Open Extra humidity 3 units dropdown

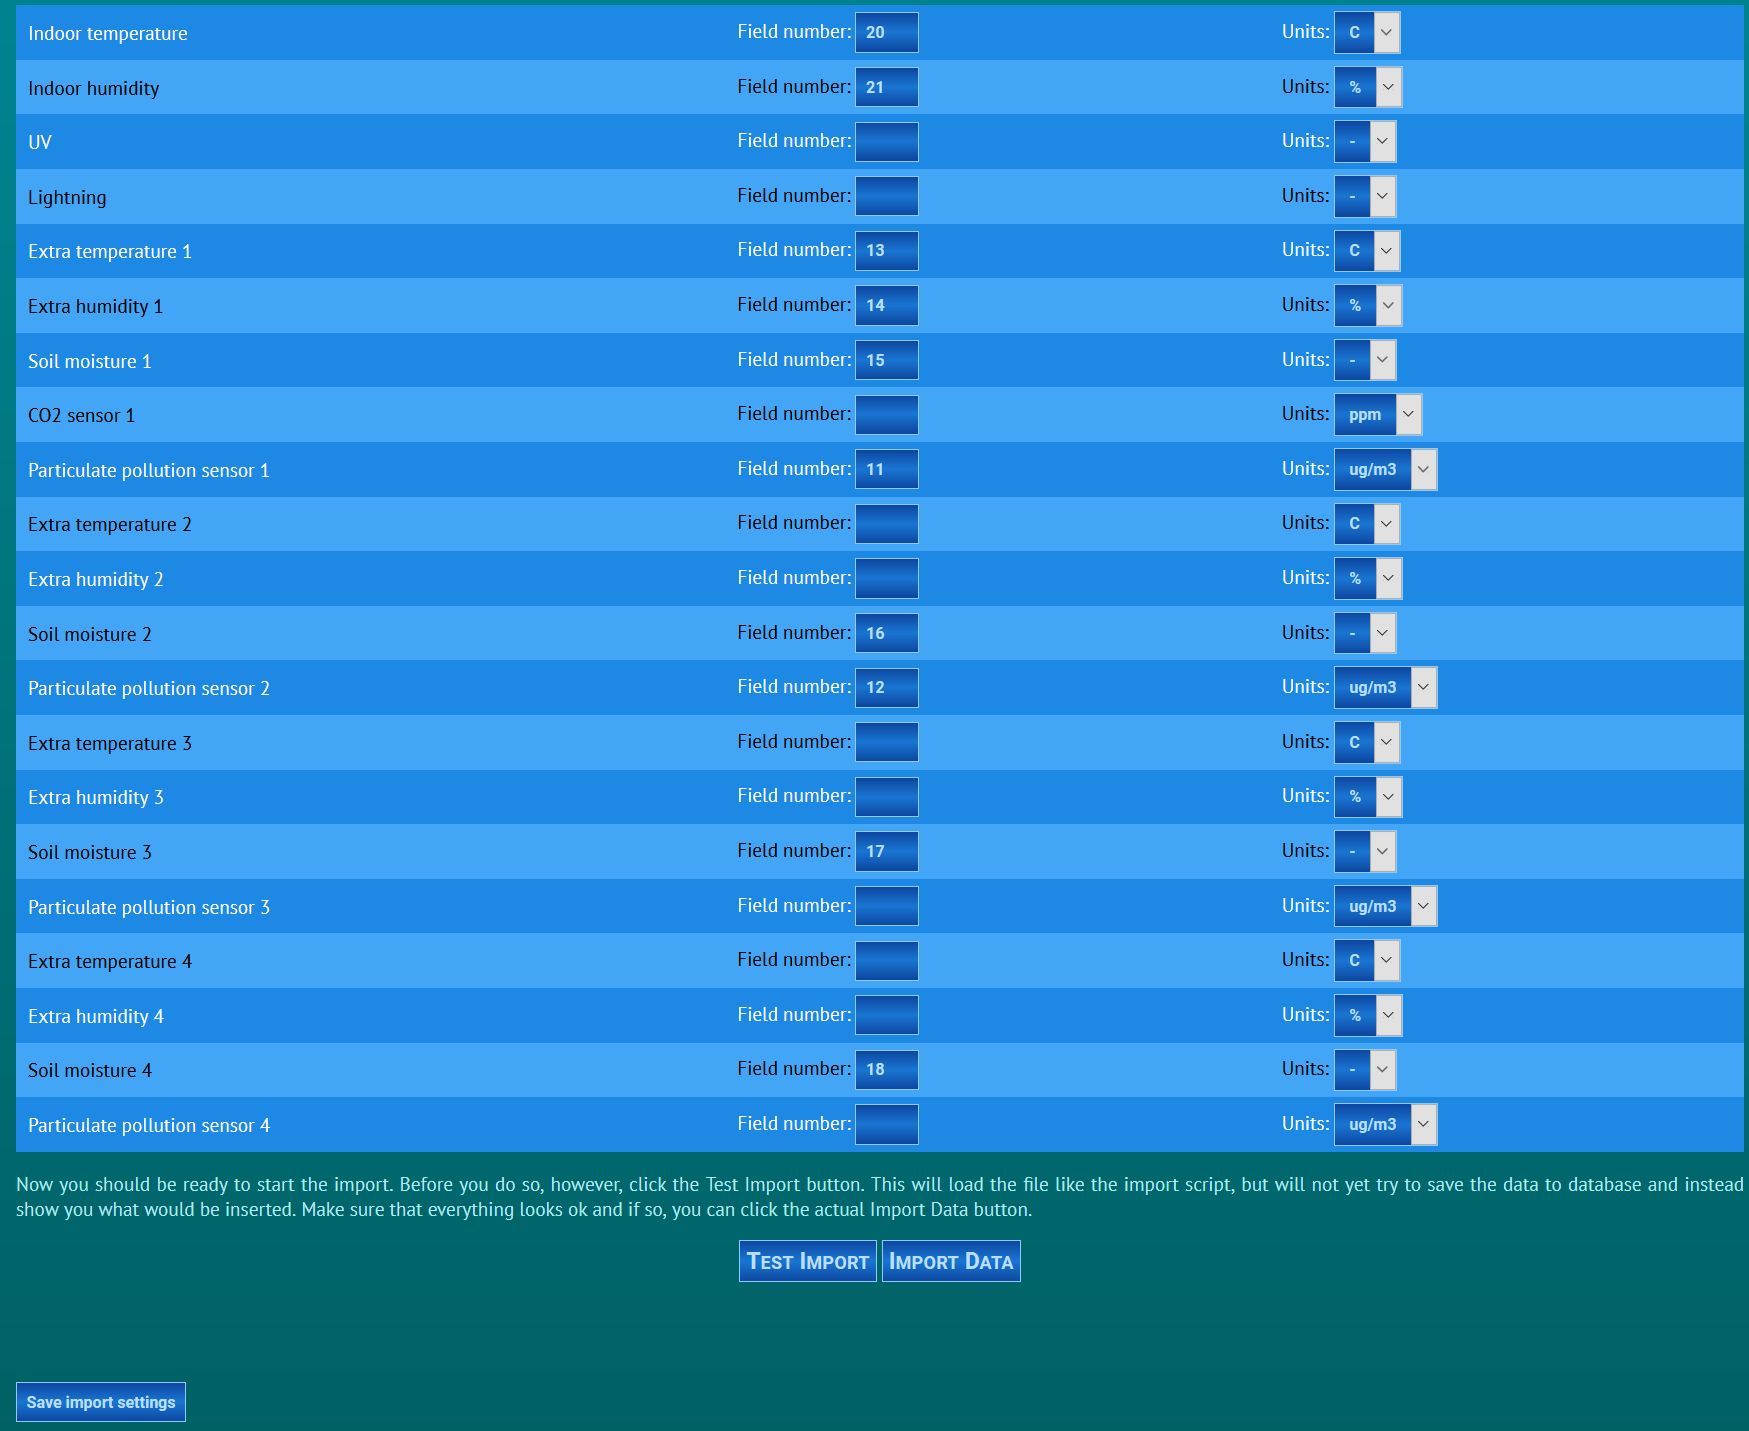pos(1368,796)
